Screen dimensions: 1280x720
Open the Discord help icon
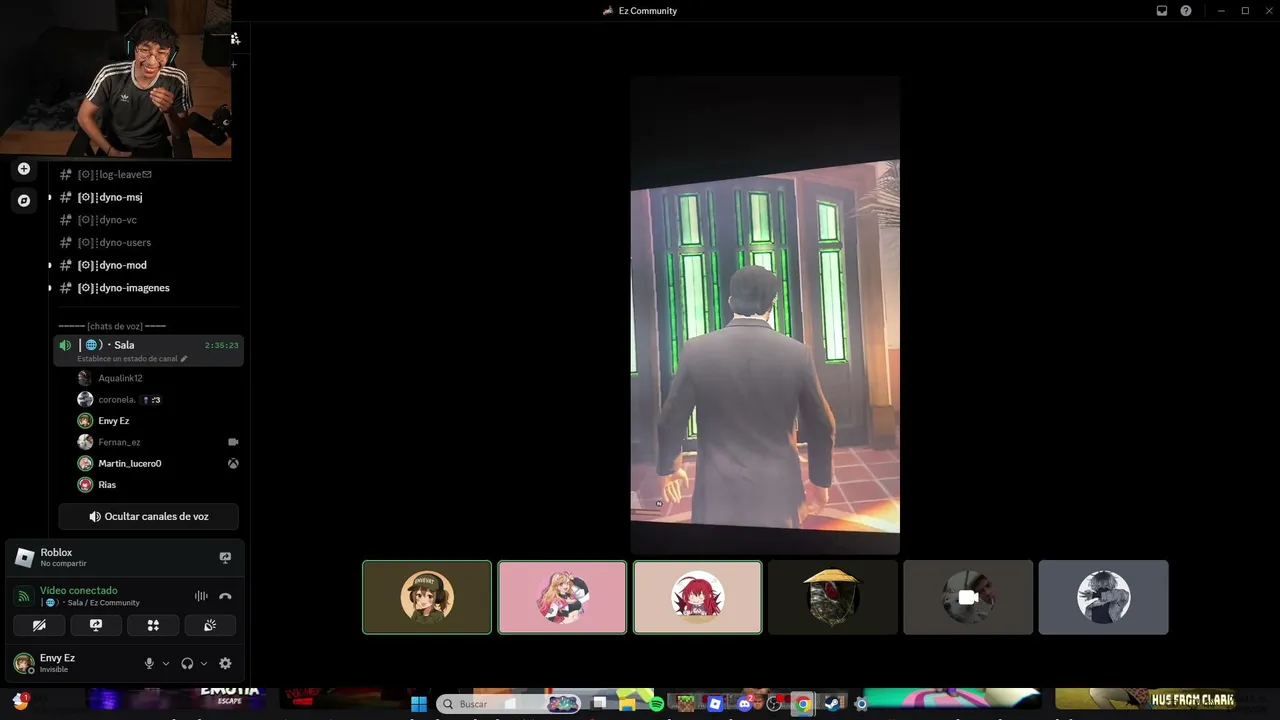pos(1186,11)
